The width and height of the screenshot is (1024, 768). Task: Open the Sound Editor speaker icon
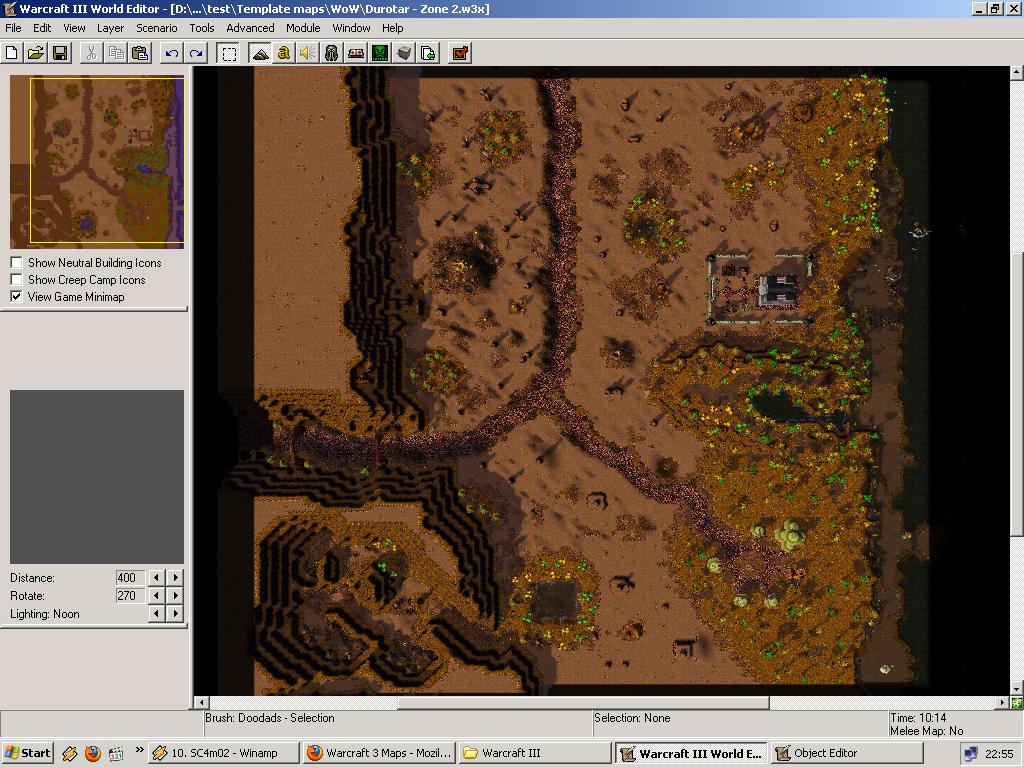click(308, 53)
